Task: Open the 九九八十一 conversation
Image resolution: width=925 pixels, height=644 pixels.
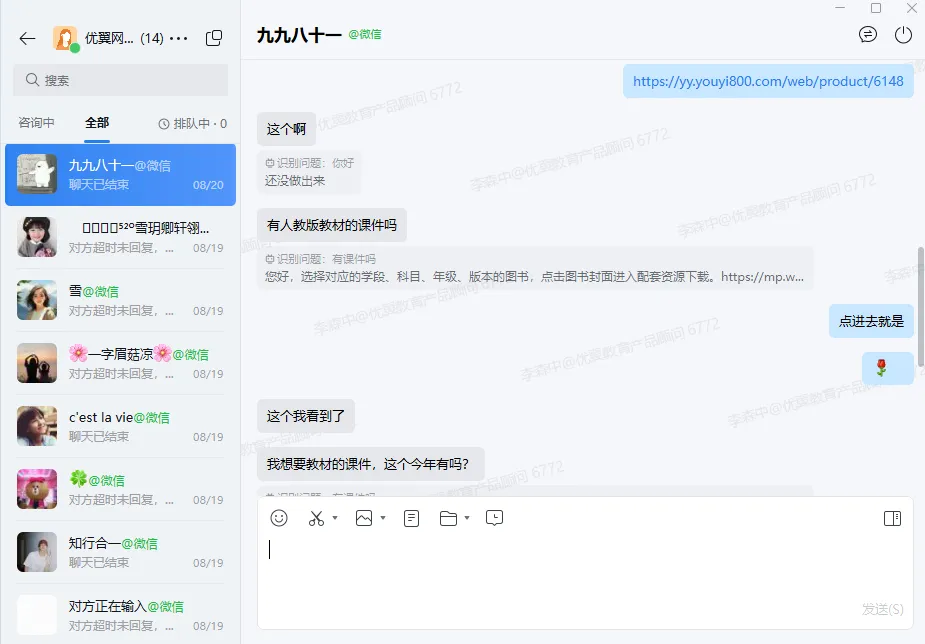Action: point(120,175)
